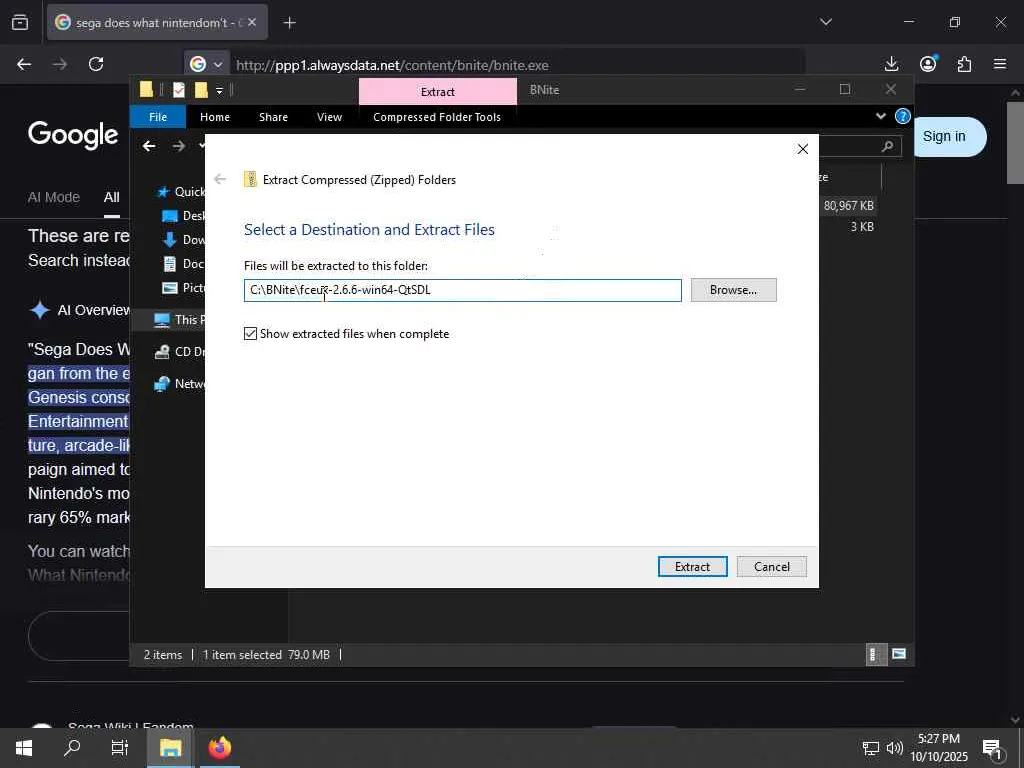Screen dimensions: 1024x768
Task: Switch to the Share ribbon tab
Action: (x=273, y=117)
